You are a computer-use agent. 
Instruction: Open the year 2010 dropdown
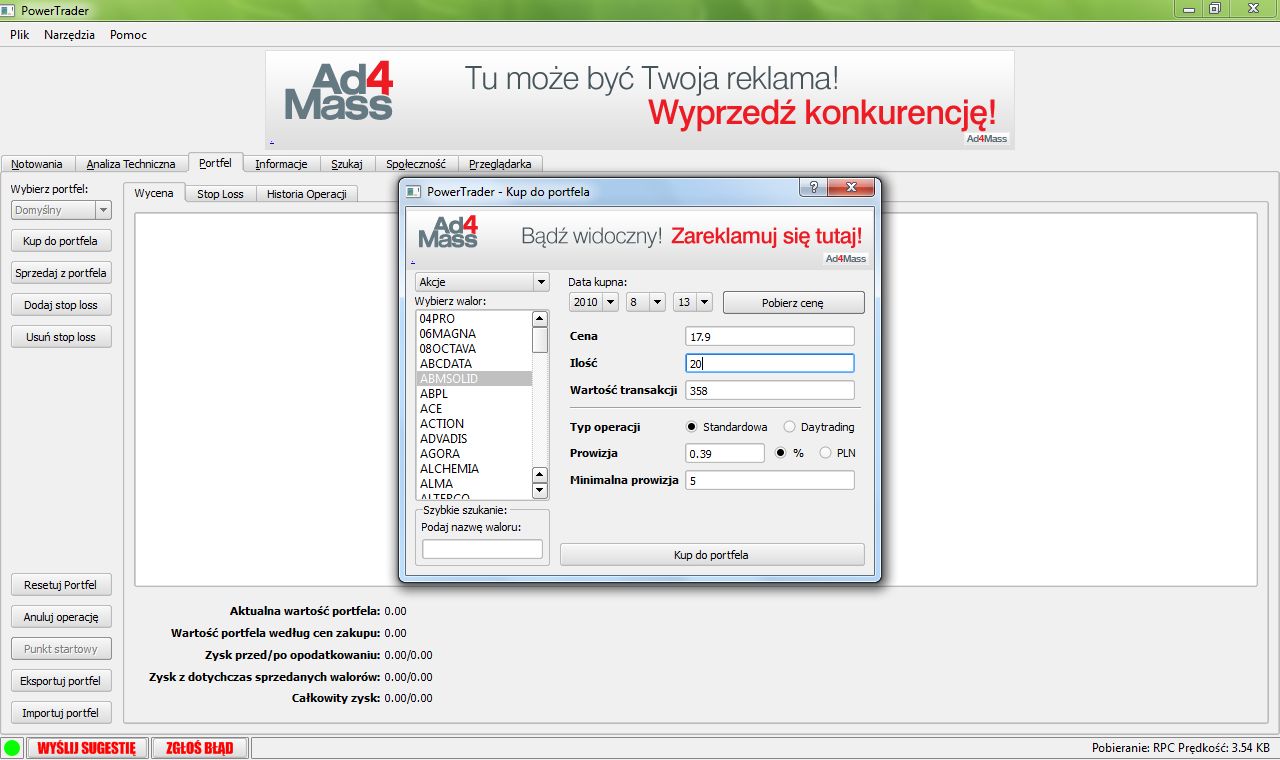click(594, 302)
